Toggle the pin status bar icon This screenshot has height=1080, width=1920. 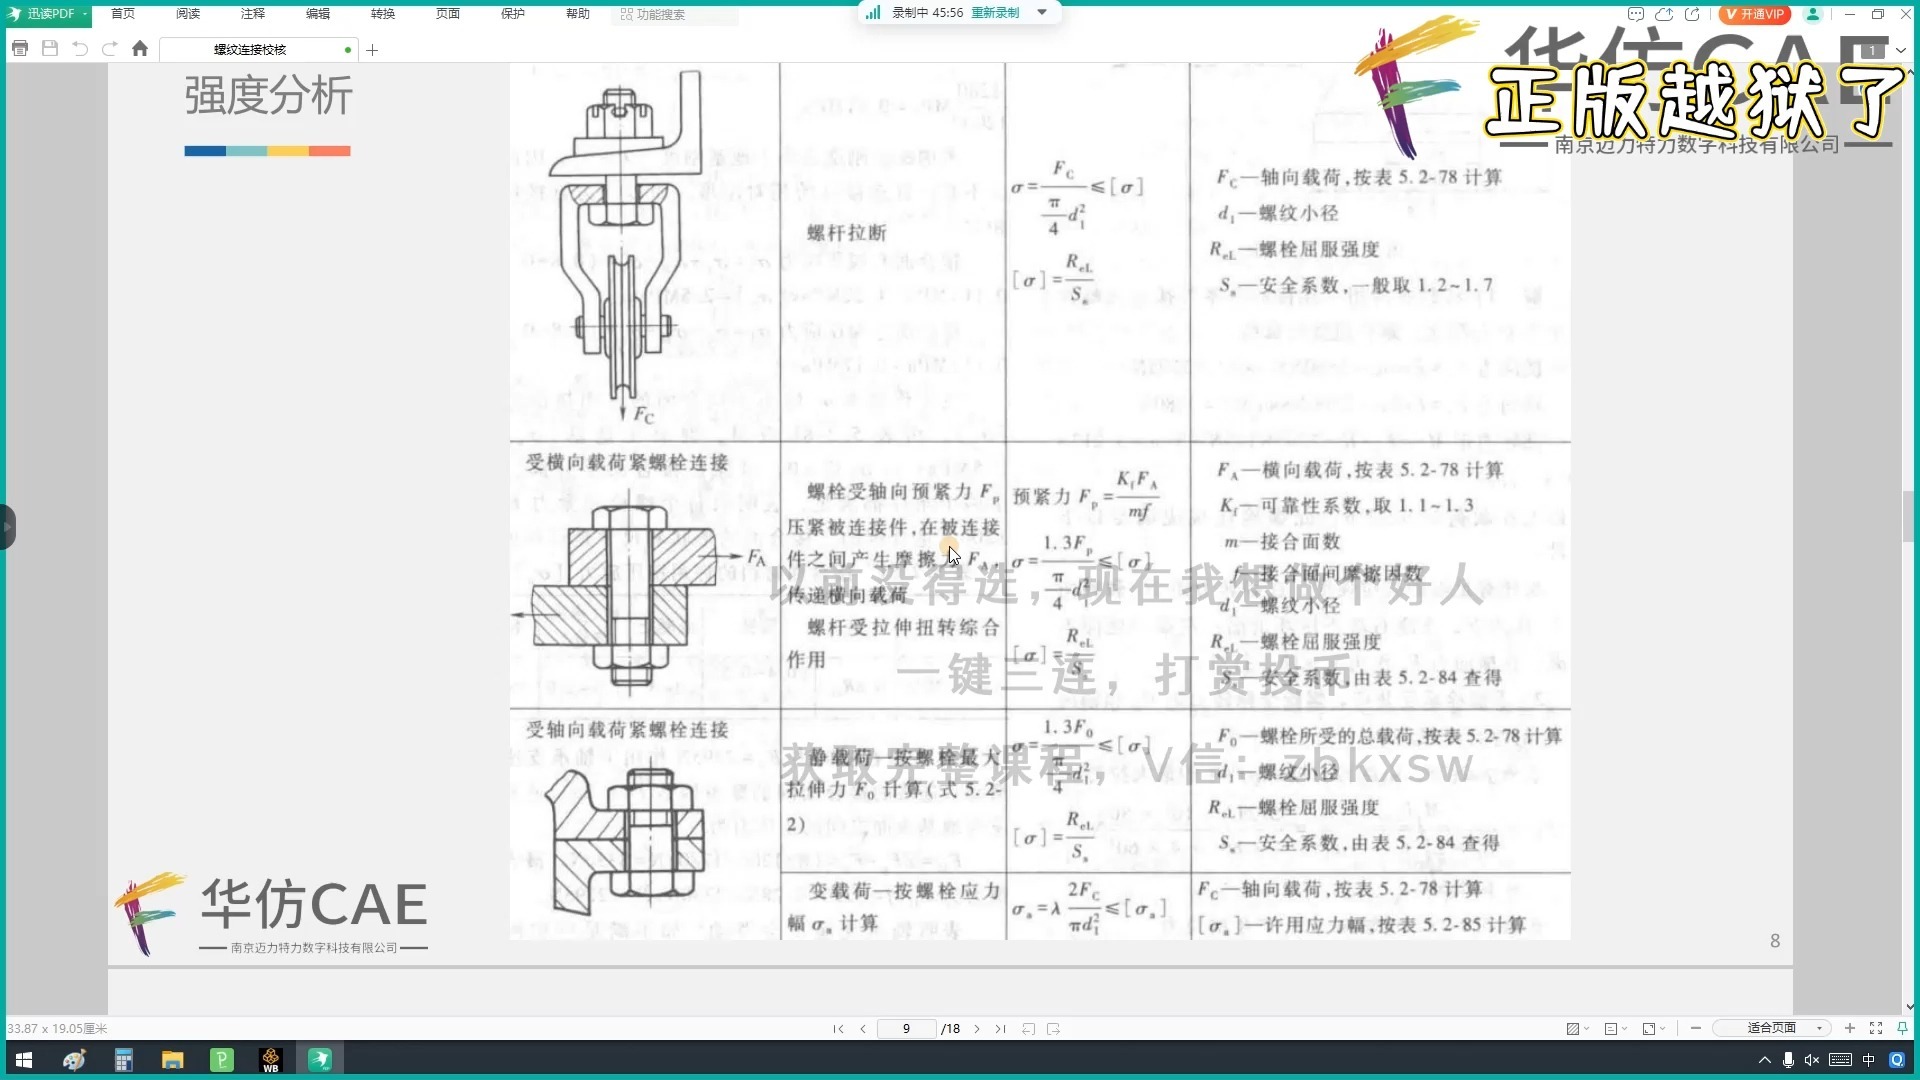(1902, 1028)
